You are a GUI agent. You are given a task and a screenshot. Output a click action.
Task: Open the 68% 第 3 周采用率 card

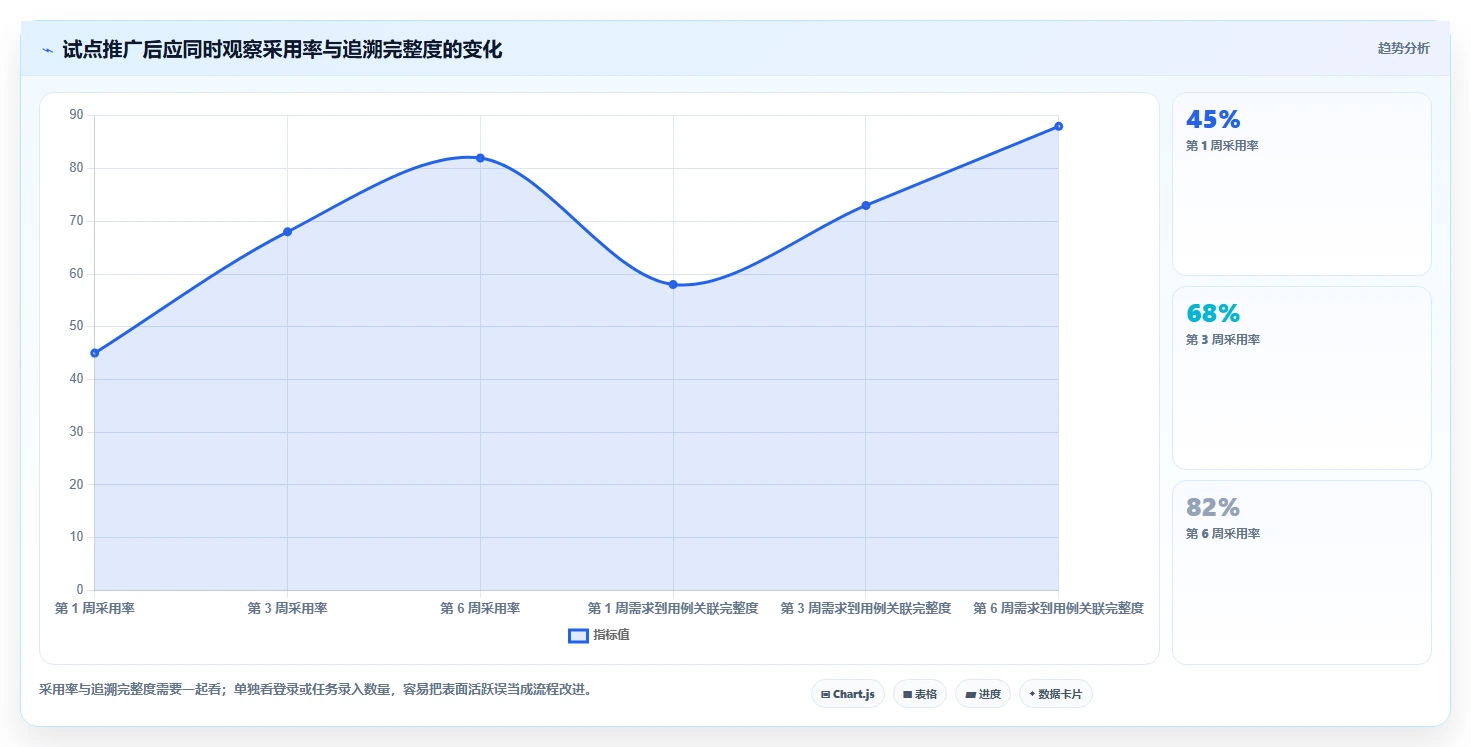tap(1301, 378)
